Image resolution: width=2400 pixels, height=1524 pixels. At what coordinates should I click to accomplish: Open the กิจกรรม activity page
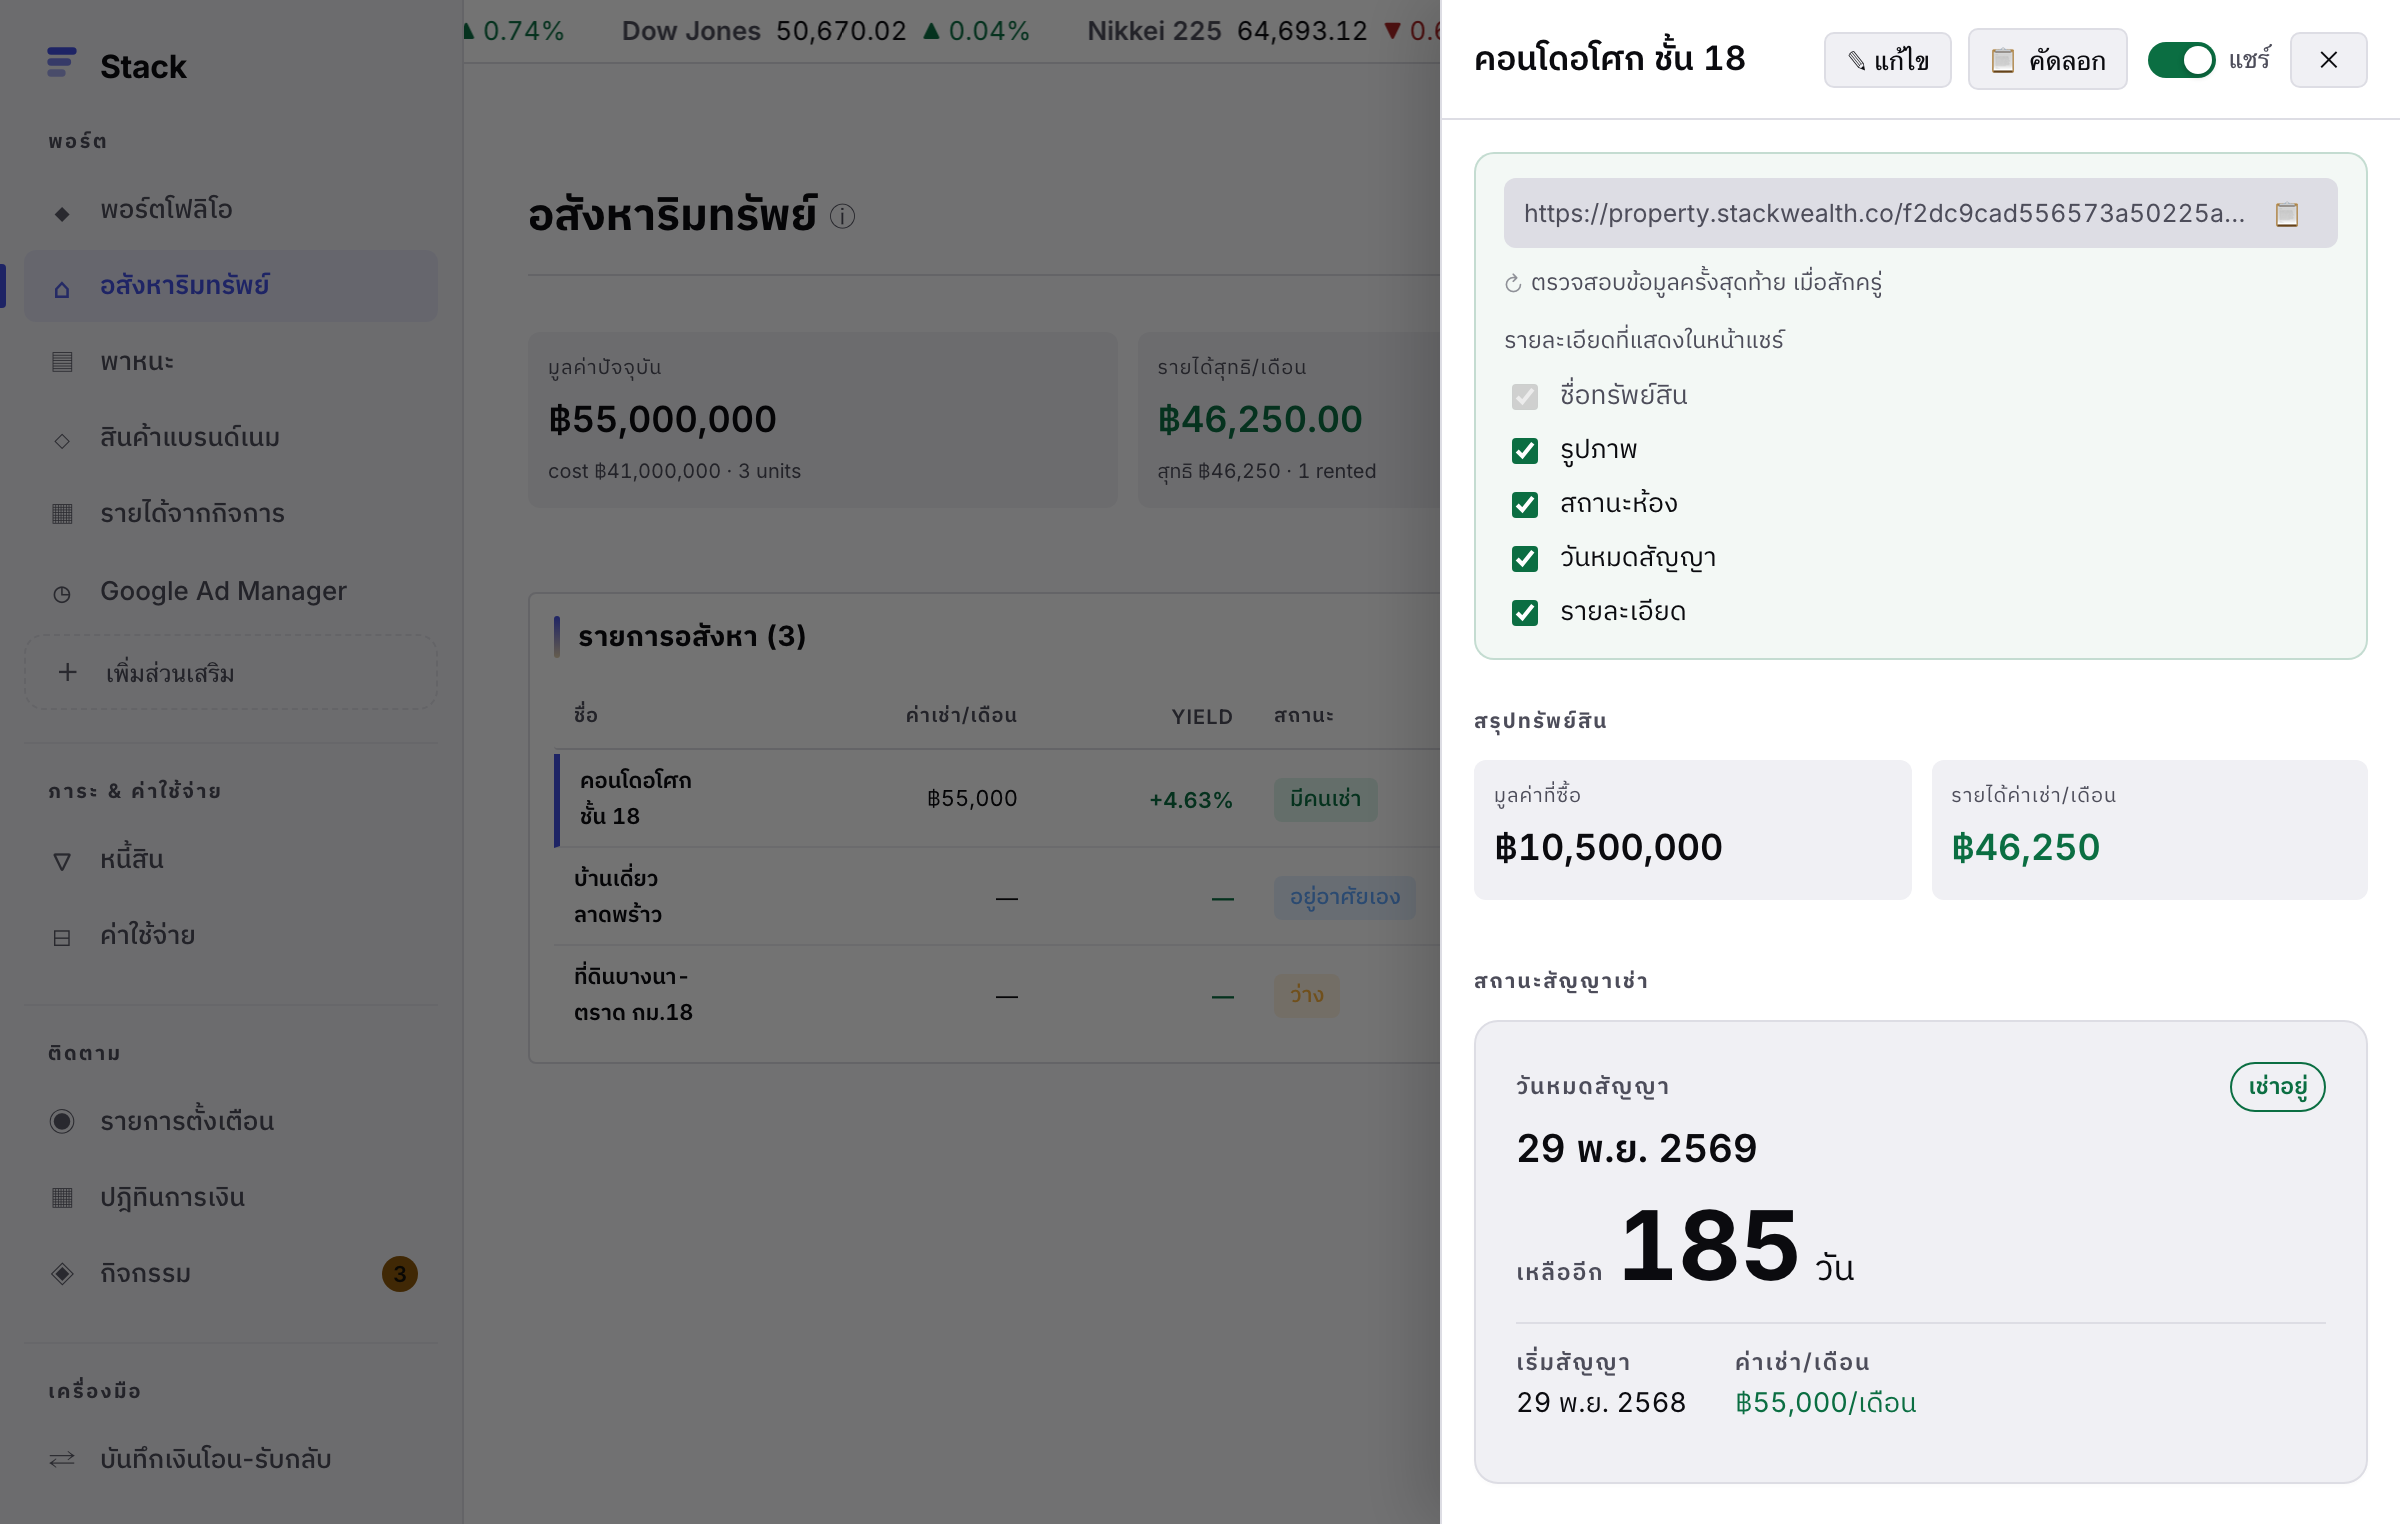[x=231, y=1274]
